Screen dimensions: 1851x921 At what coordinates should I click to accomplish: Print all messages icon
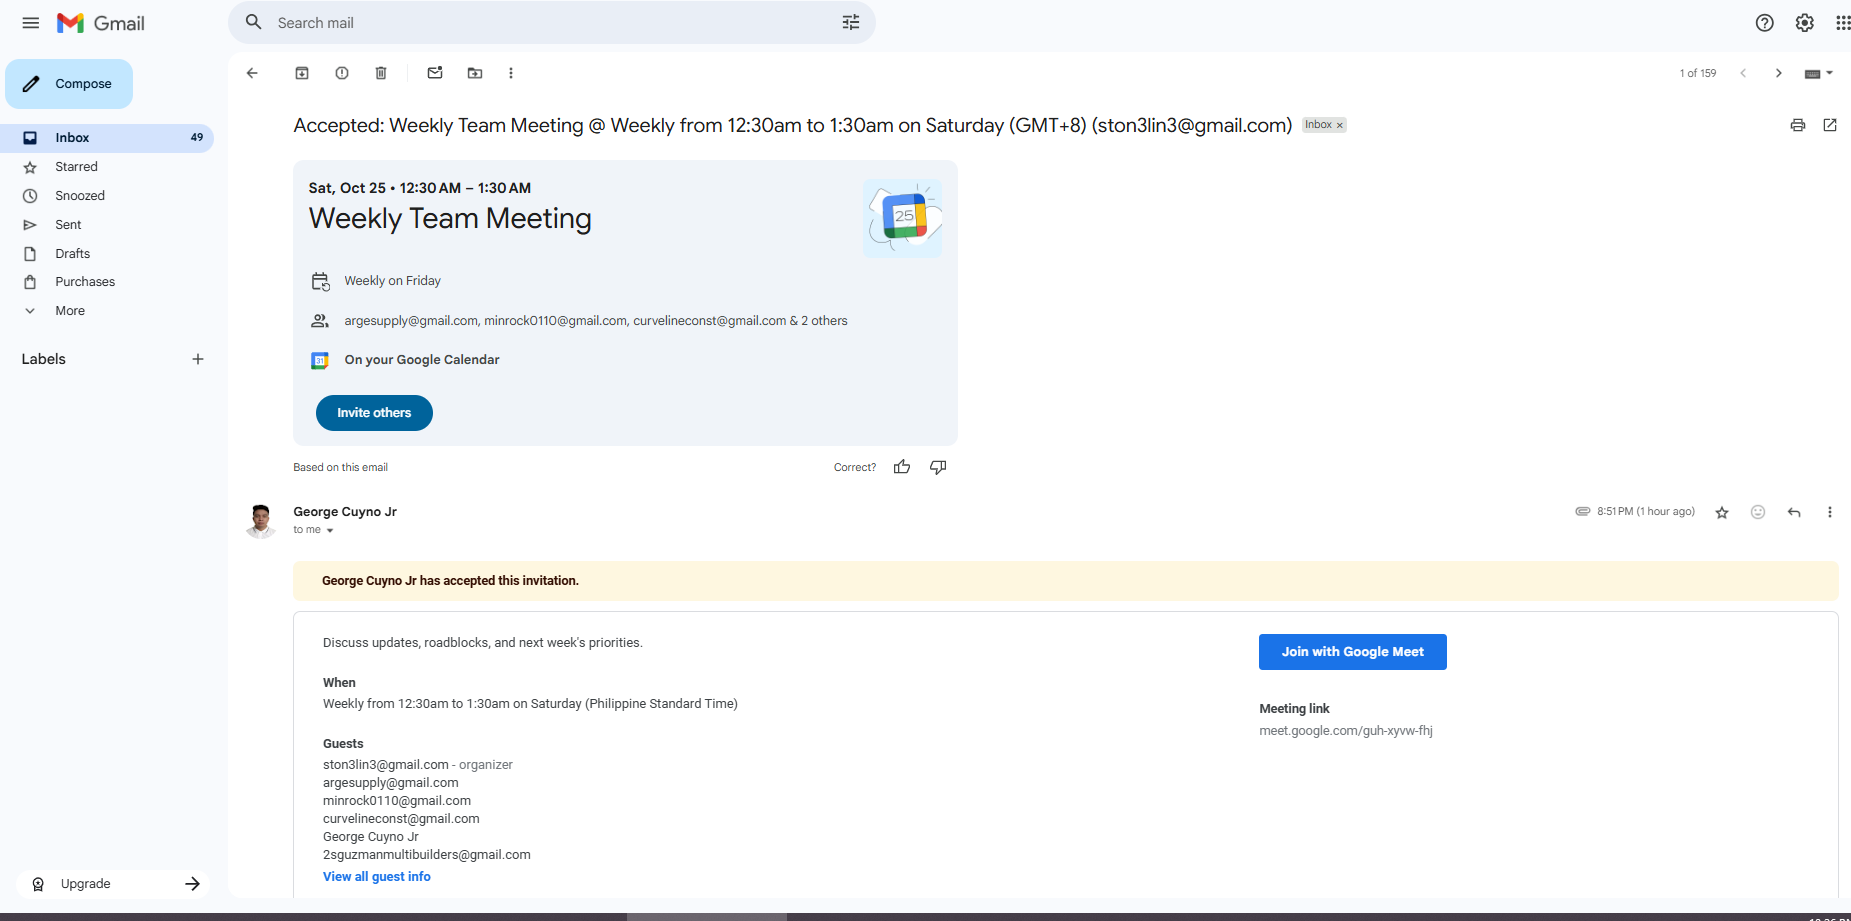coord(1798,125)
